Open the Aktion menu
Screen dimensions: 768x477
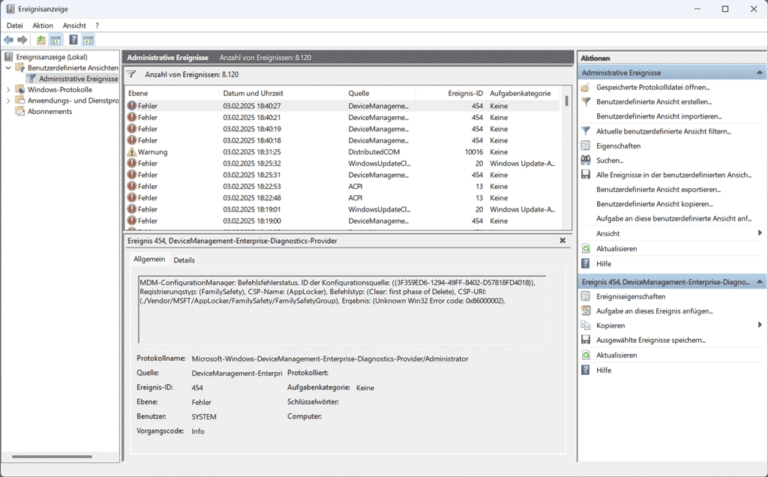pos(43,25)
